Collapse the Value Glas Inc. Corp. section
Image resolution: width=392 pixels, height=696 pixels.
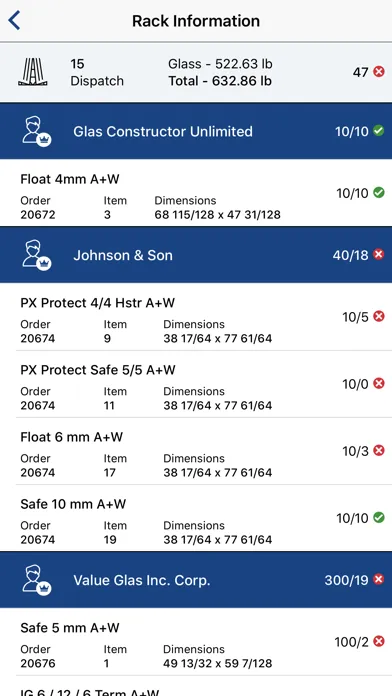tap(196, 580)
